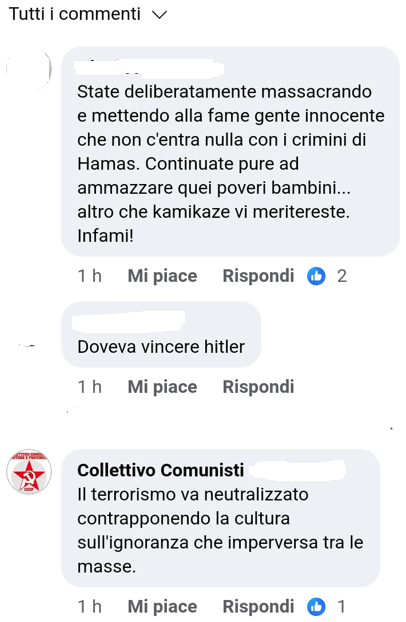Reply to the 'Doveva vincere hitler' comment

[258, 387]
